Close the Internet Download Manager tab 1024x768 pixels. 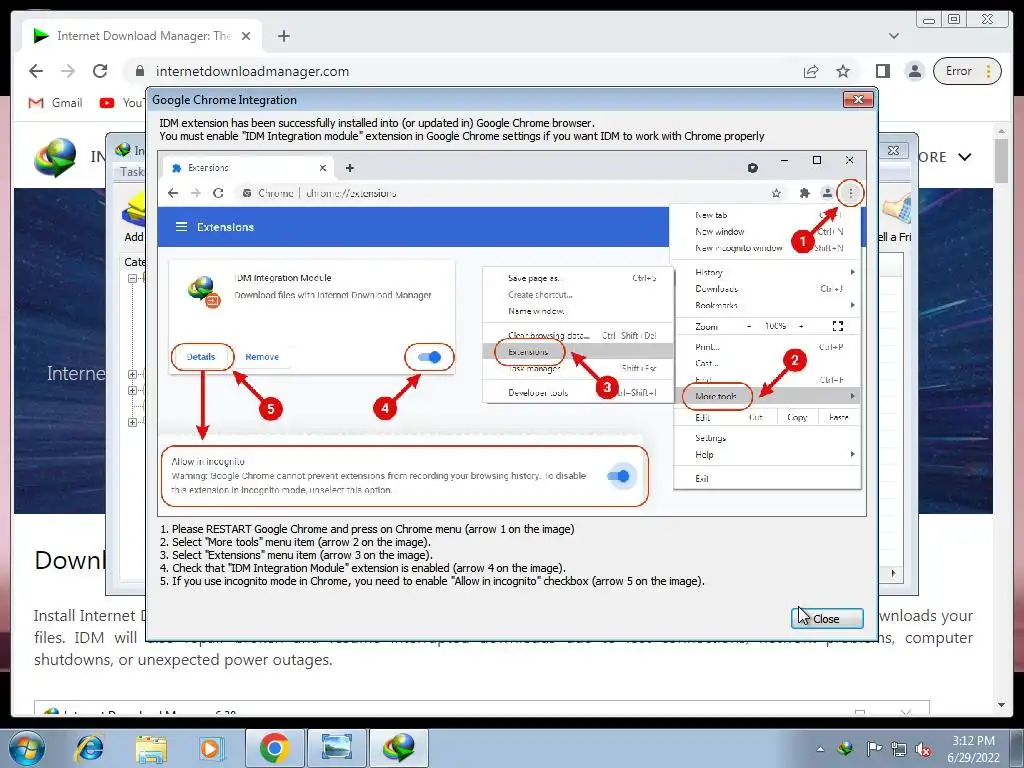click(246, 36)
